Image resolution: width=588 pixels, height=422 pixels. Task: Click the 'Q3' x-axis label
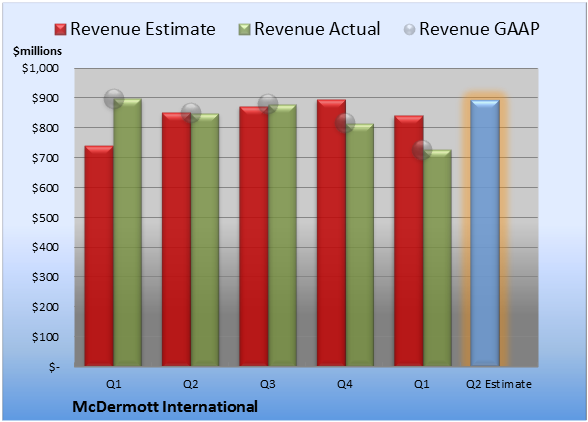[x=268, y=384]
